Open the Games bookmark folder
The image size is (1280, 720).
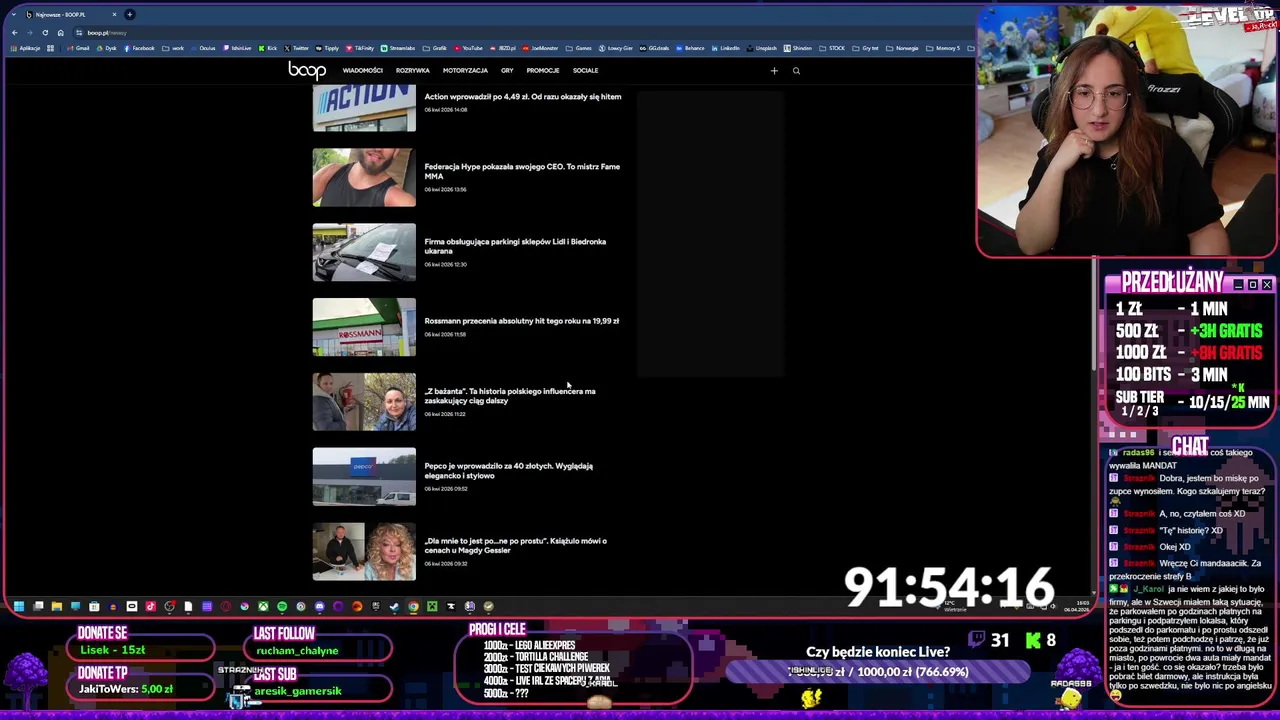coord(580,48)
